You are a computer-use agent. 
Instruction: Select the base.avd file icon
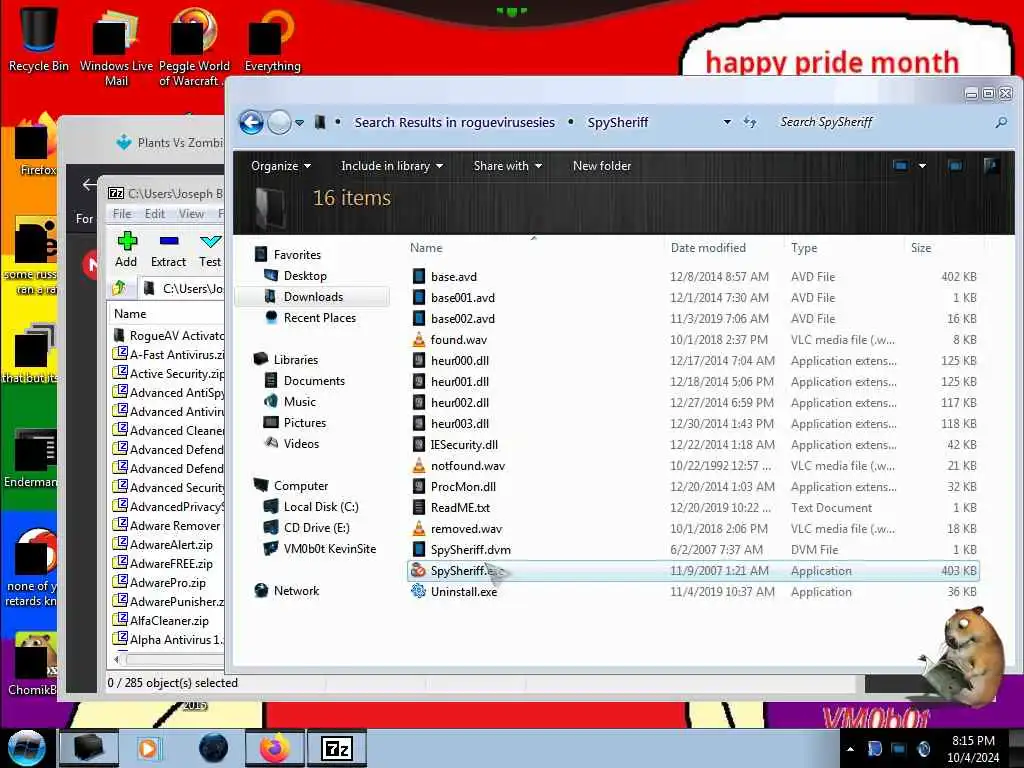point(419,276)
